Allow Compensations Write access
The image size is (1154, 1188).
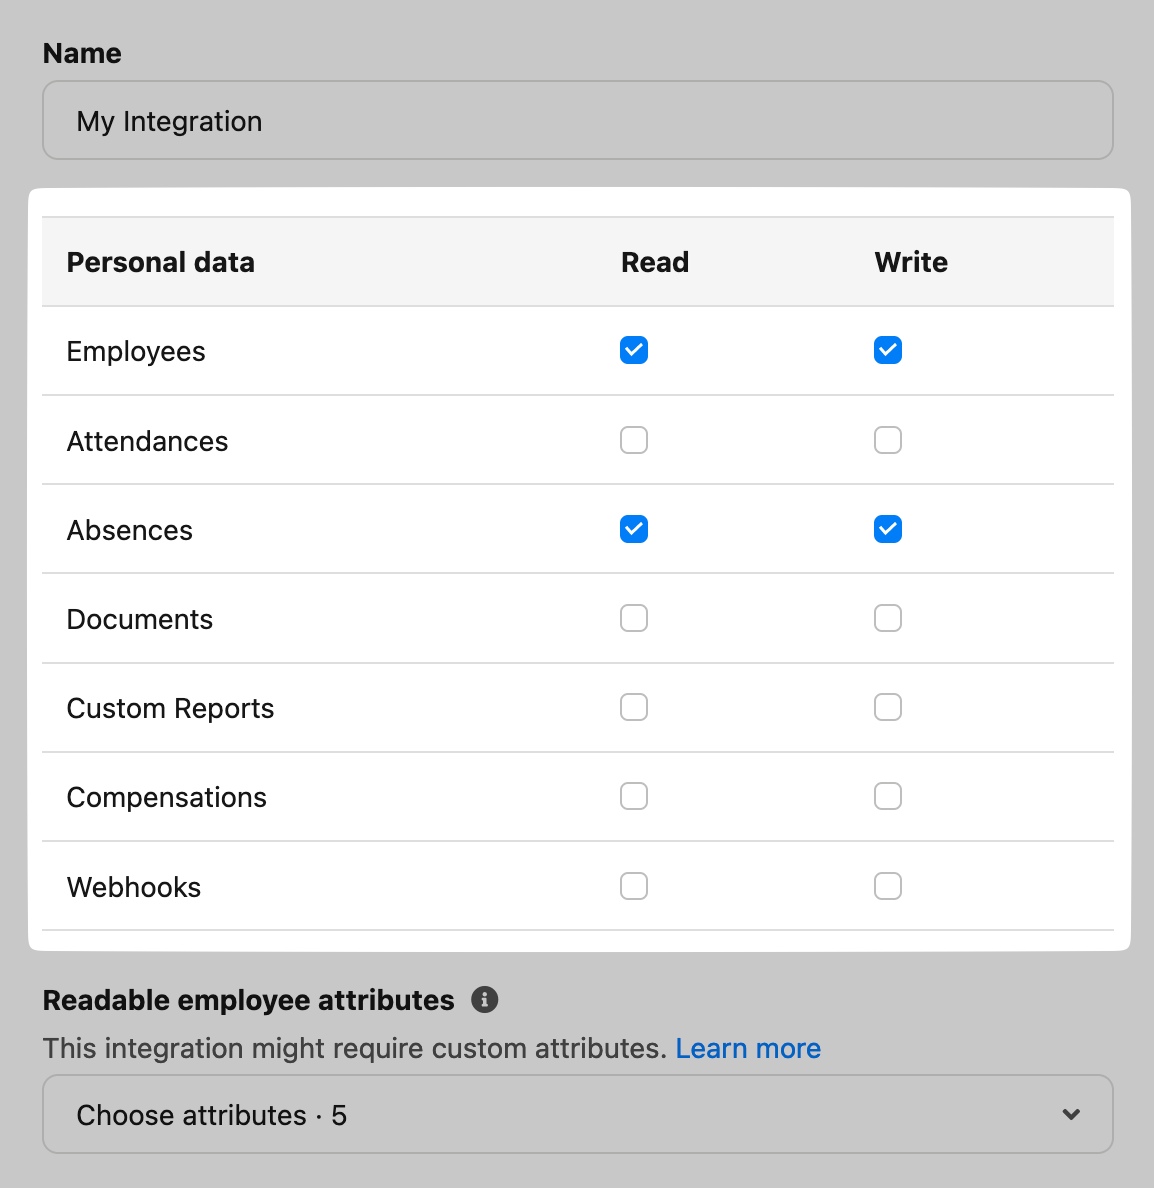[888, 796]
